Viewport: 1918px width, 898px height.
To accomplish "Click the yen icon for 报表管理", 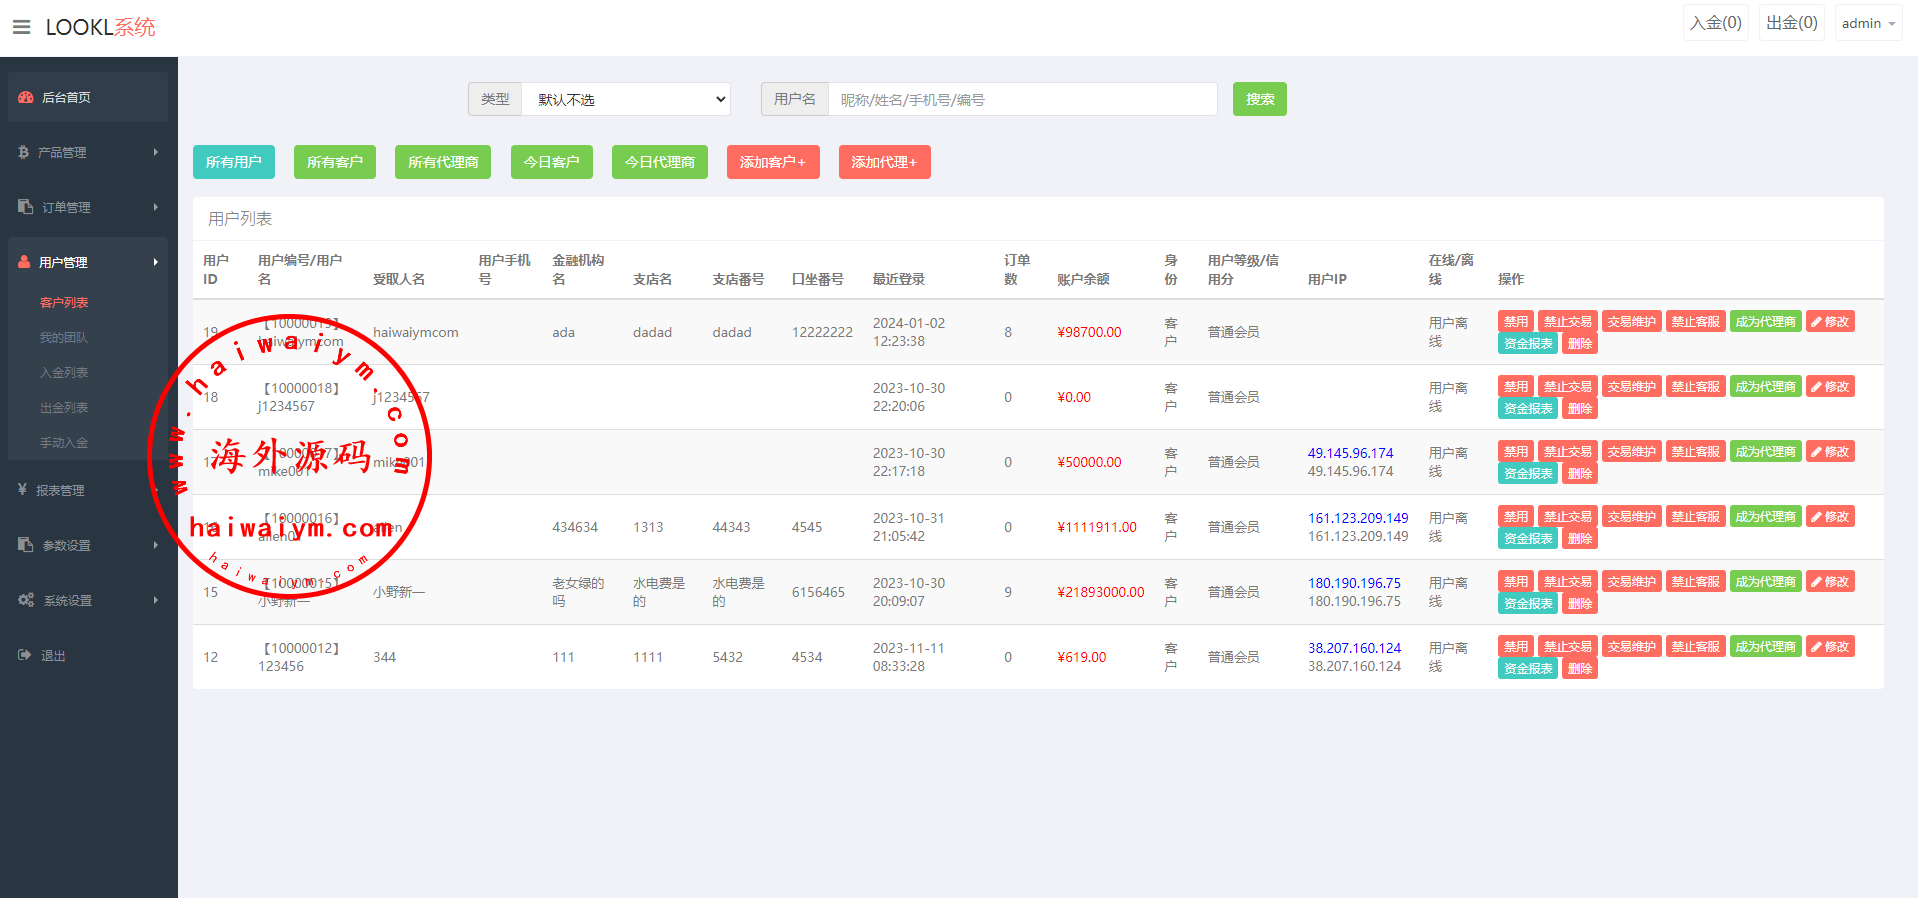I will click(23, 490).
